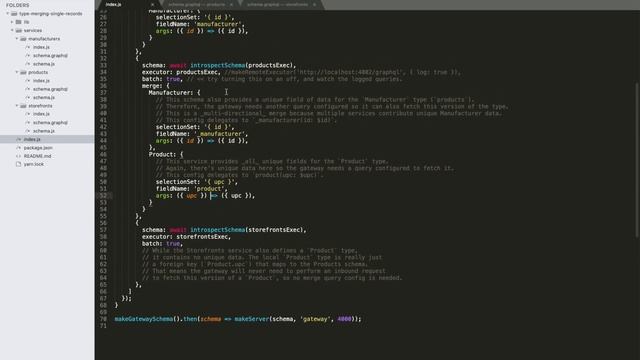Collapse the services folder arrow

[x=12, y=30]
